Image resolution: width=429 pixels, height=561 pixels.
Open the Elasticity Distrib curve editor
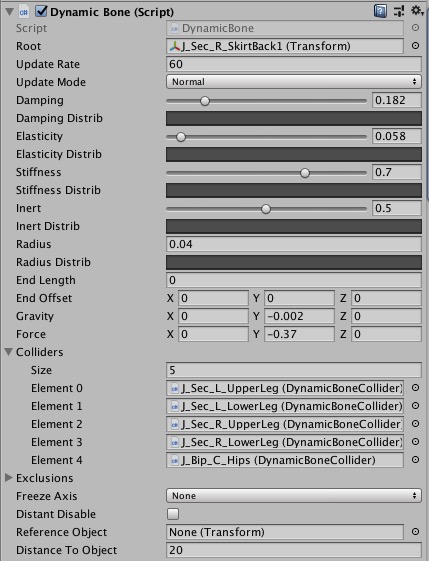[x=294, y=154]
